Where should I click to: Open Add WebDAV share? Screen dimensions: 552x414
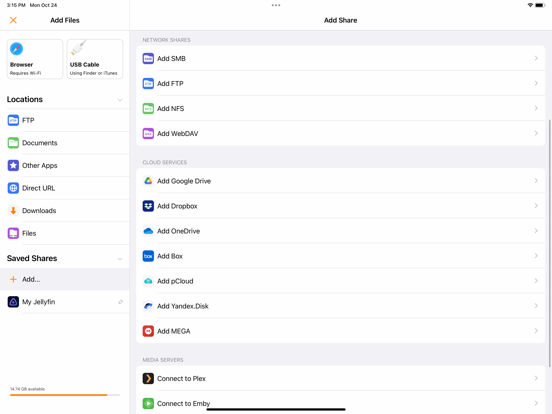[x=340, y=133]
